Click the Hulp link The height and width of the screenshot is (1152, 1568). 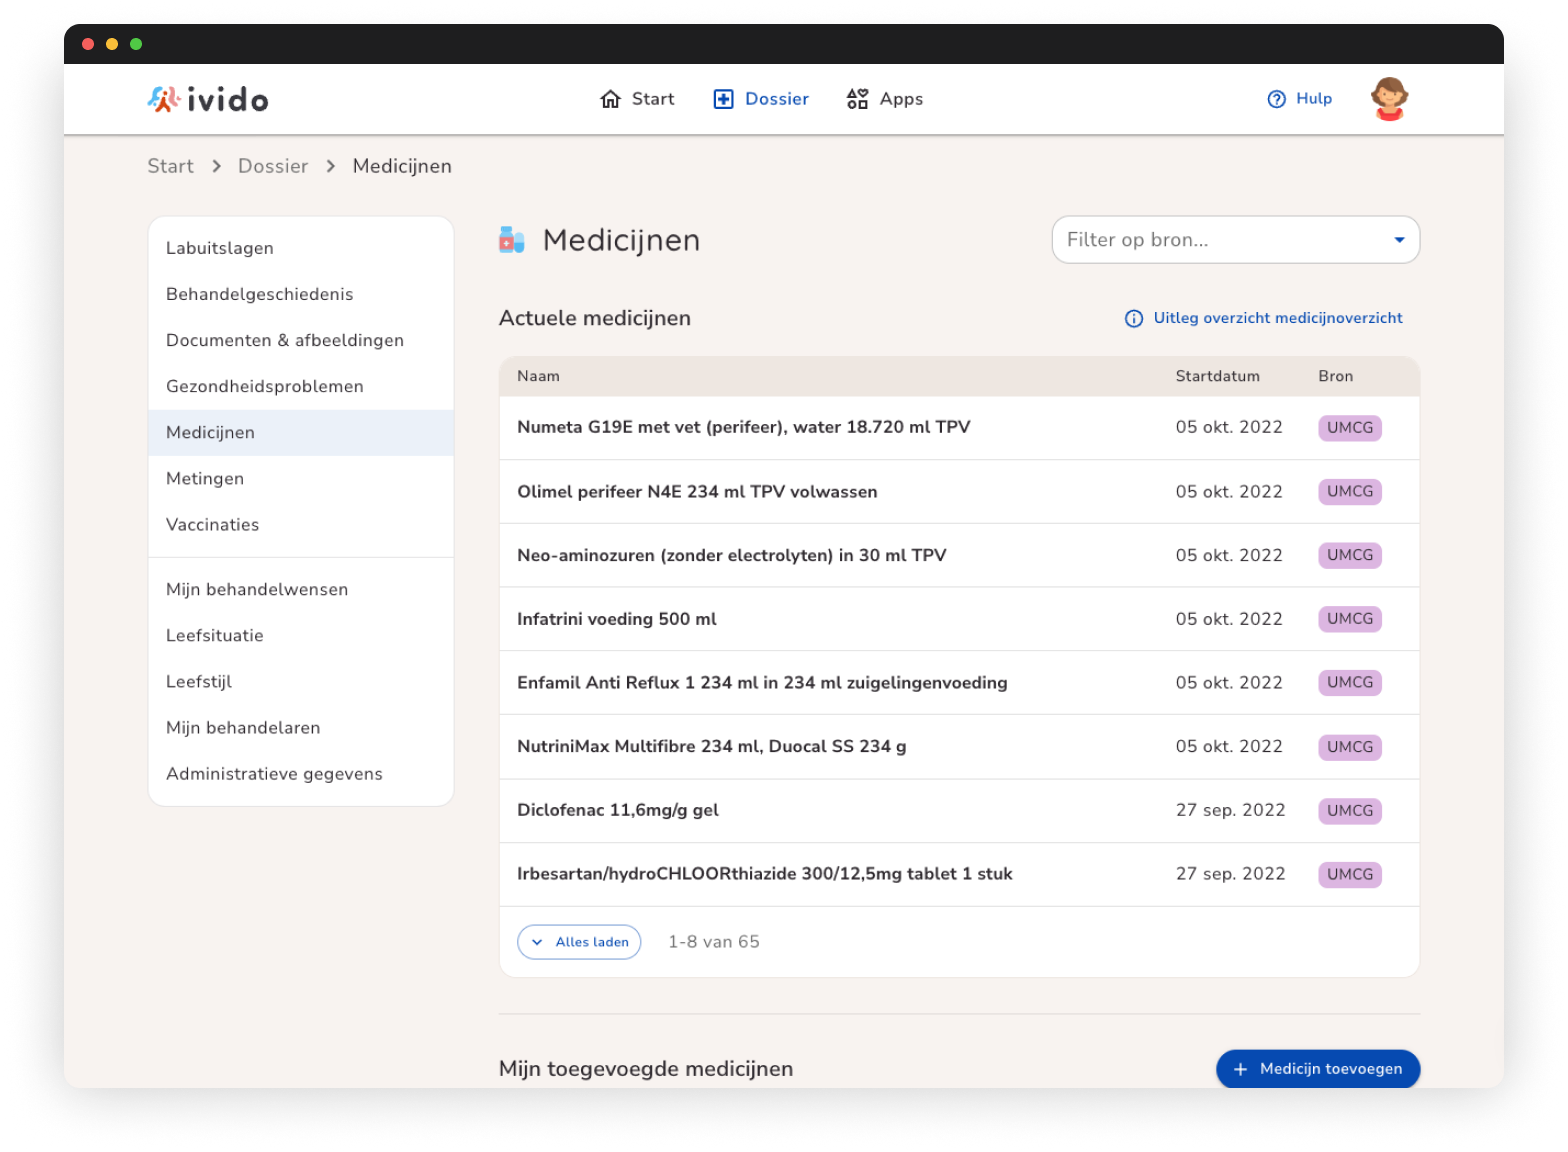point(1300,99)
